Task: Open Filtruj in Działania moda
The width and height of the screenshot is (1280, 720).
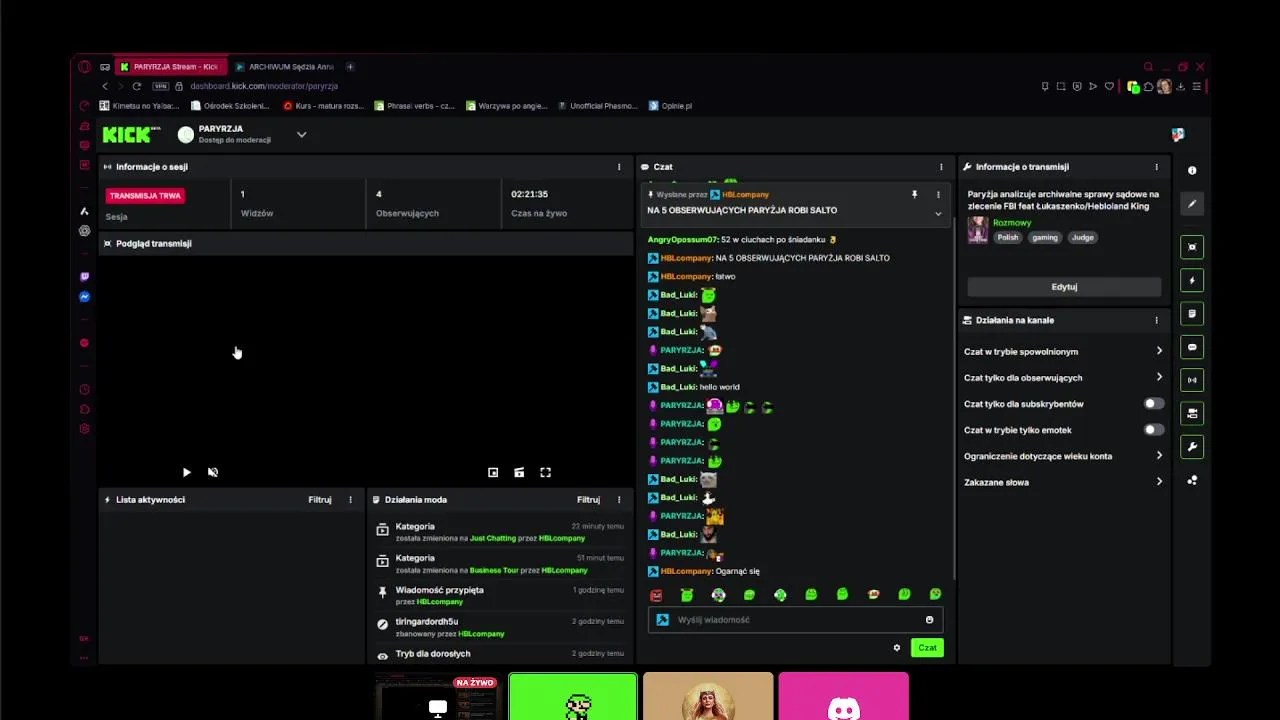Action: pos(588,499)
